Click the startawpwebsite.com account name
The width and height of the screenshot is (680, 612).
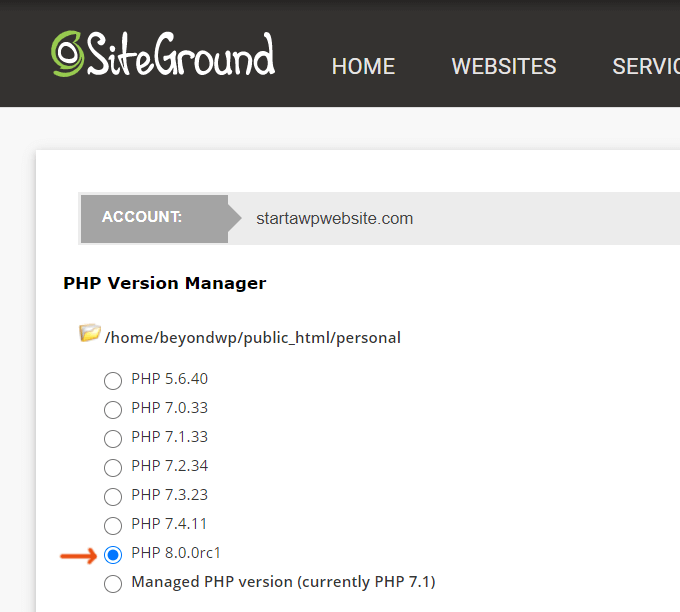(x=334, y=219)
